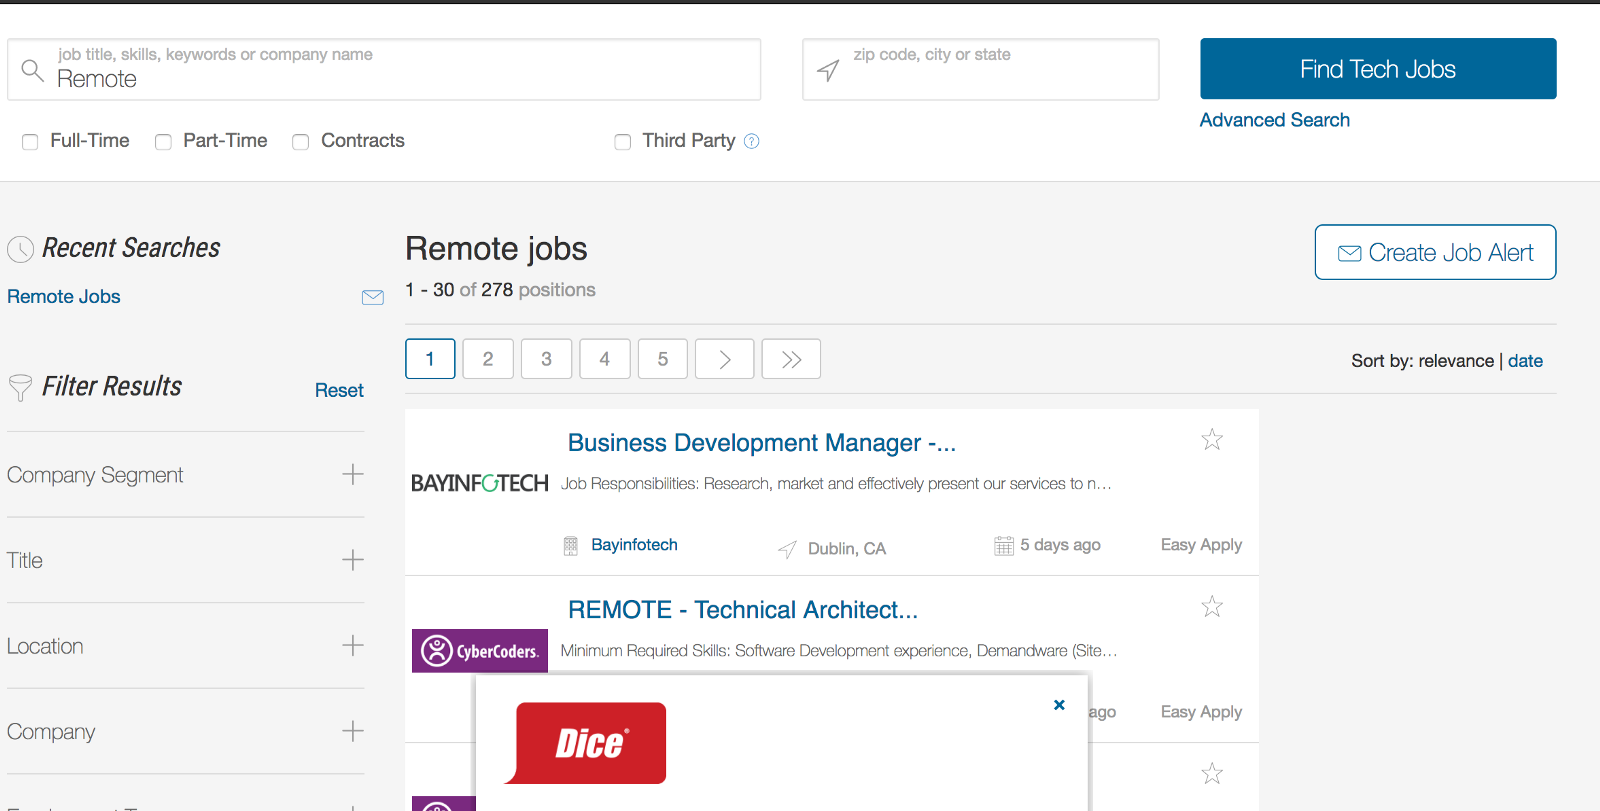Tick the Contracts checkbox
The width and height of the screenshot is (1600, 811).
coord(300,142)
